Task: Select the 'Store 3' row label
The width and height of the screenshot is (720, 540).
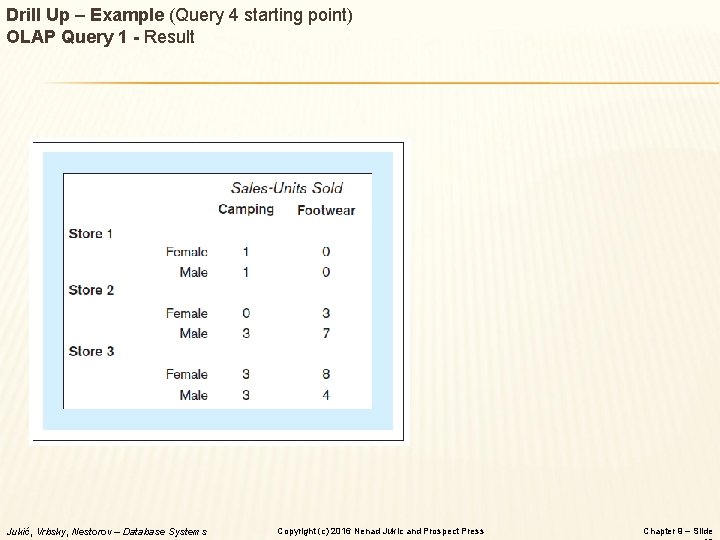Action: pos(91,351)
